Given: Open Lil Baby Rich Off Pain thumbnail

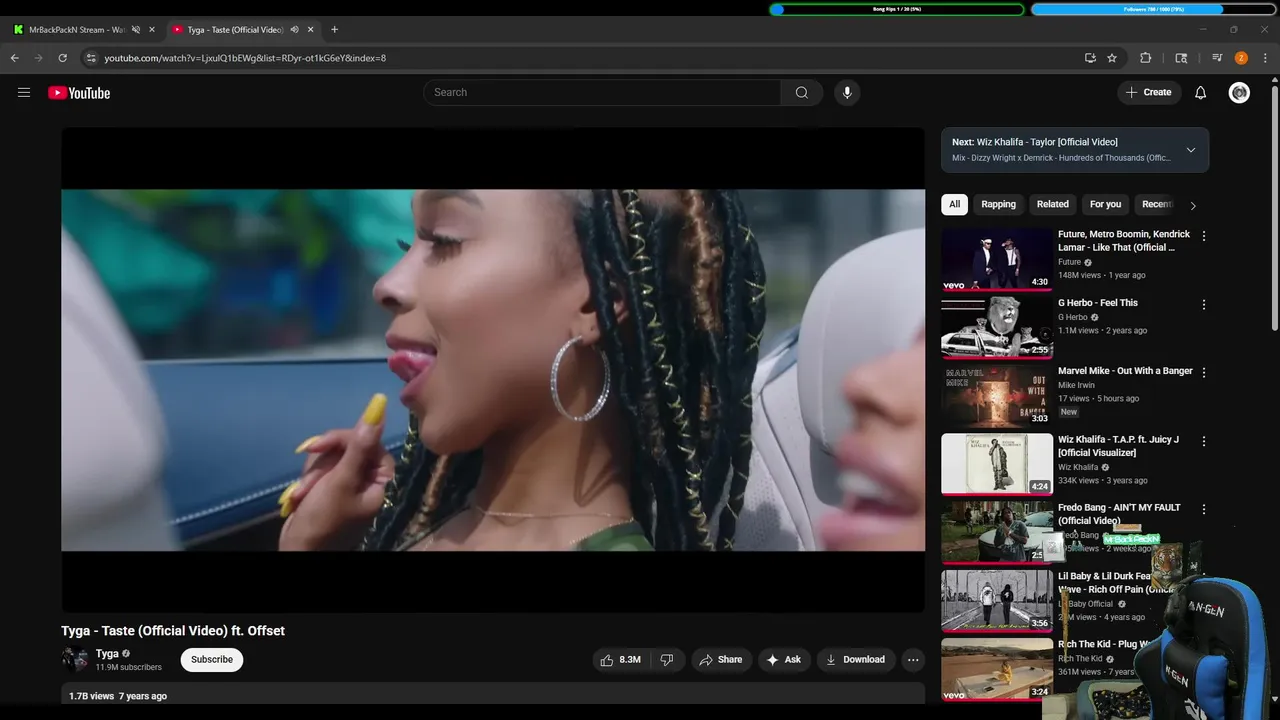Looking at the screenshot, I should [997, 601].
